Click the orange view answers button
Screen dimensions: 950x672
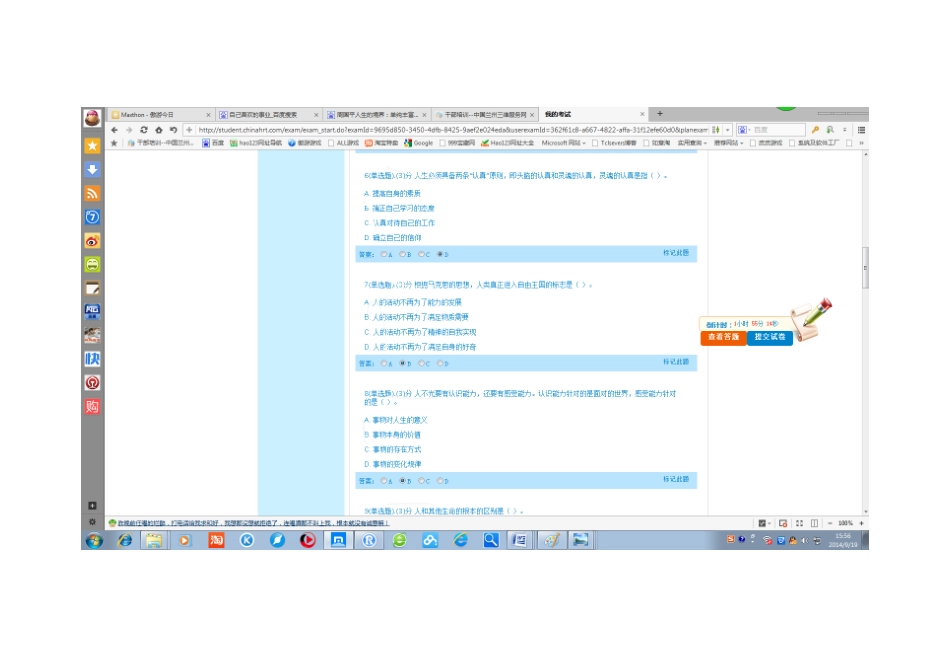pyautogui.click(x=723, y=337)
